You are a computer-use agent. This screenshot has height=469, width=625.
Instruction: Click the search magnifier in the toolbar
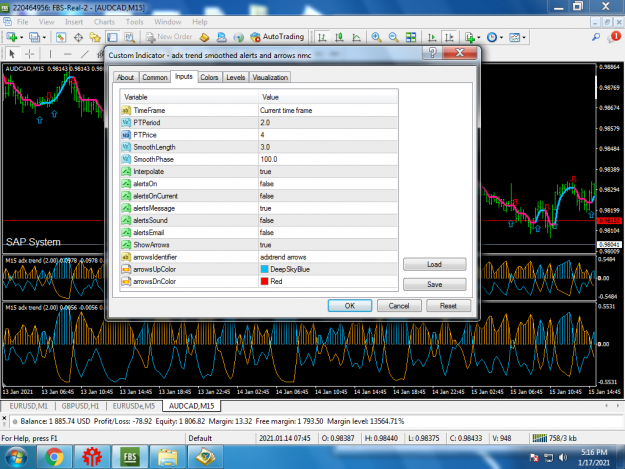[596, 37]
